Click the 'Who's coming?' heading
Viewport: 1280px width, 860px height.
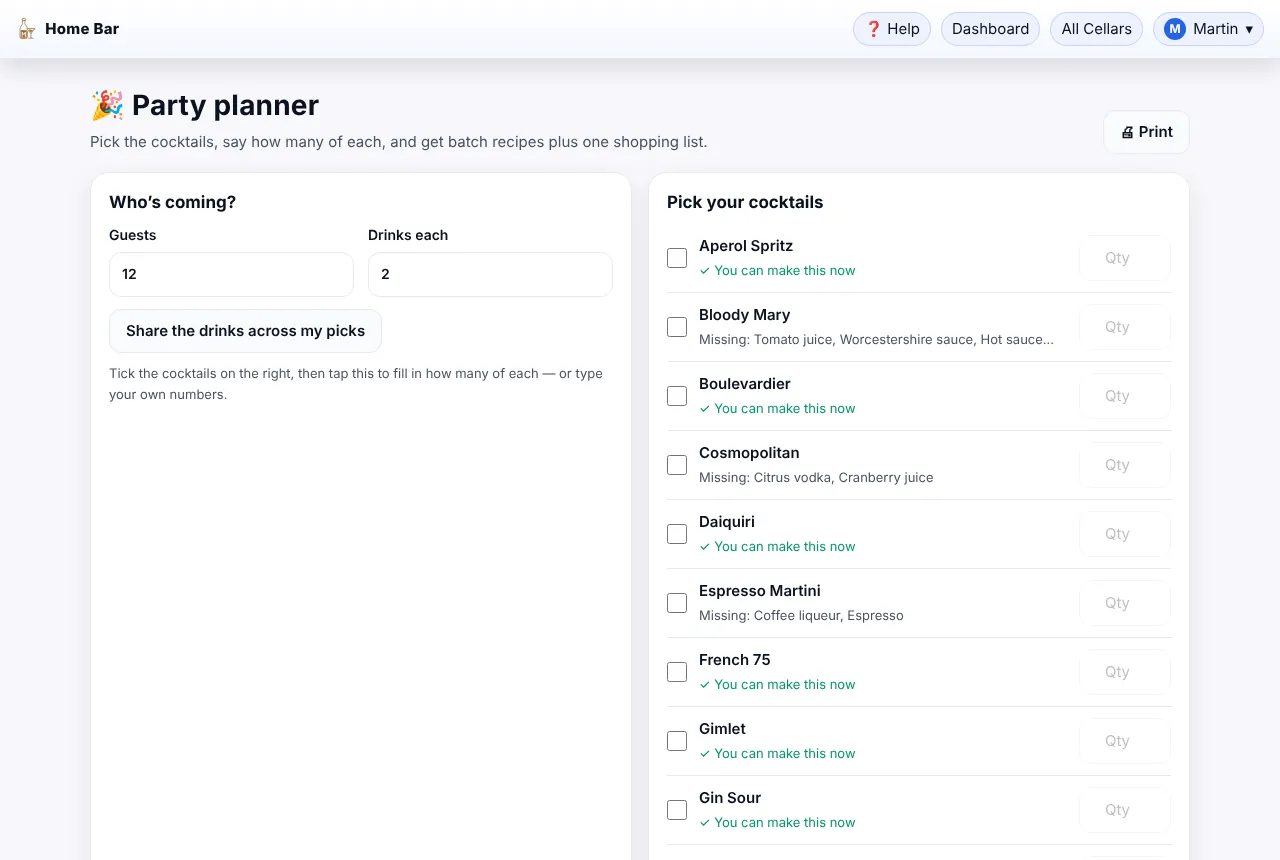click(173, 202)
